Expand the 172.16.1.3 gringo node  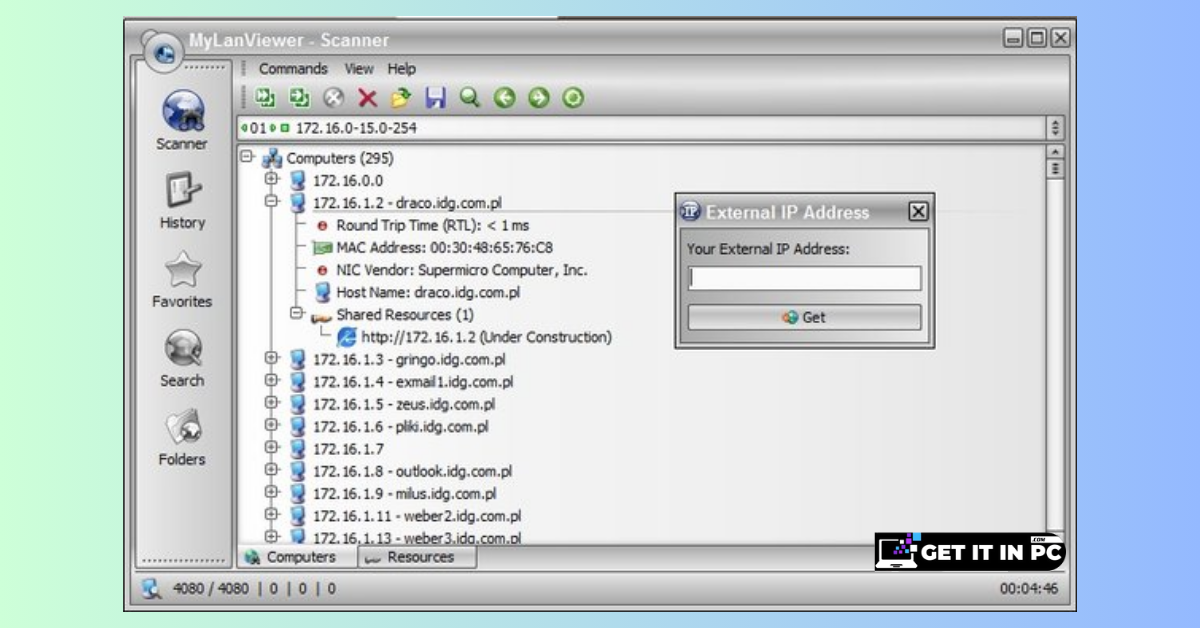point(271,358)
